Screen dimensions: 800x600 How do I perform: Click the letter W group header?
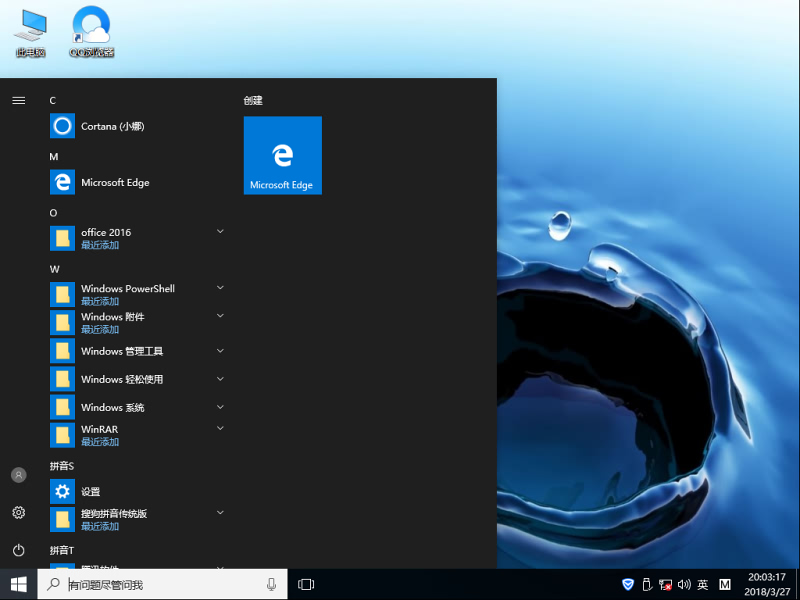coord(54,269)
